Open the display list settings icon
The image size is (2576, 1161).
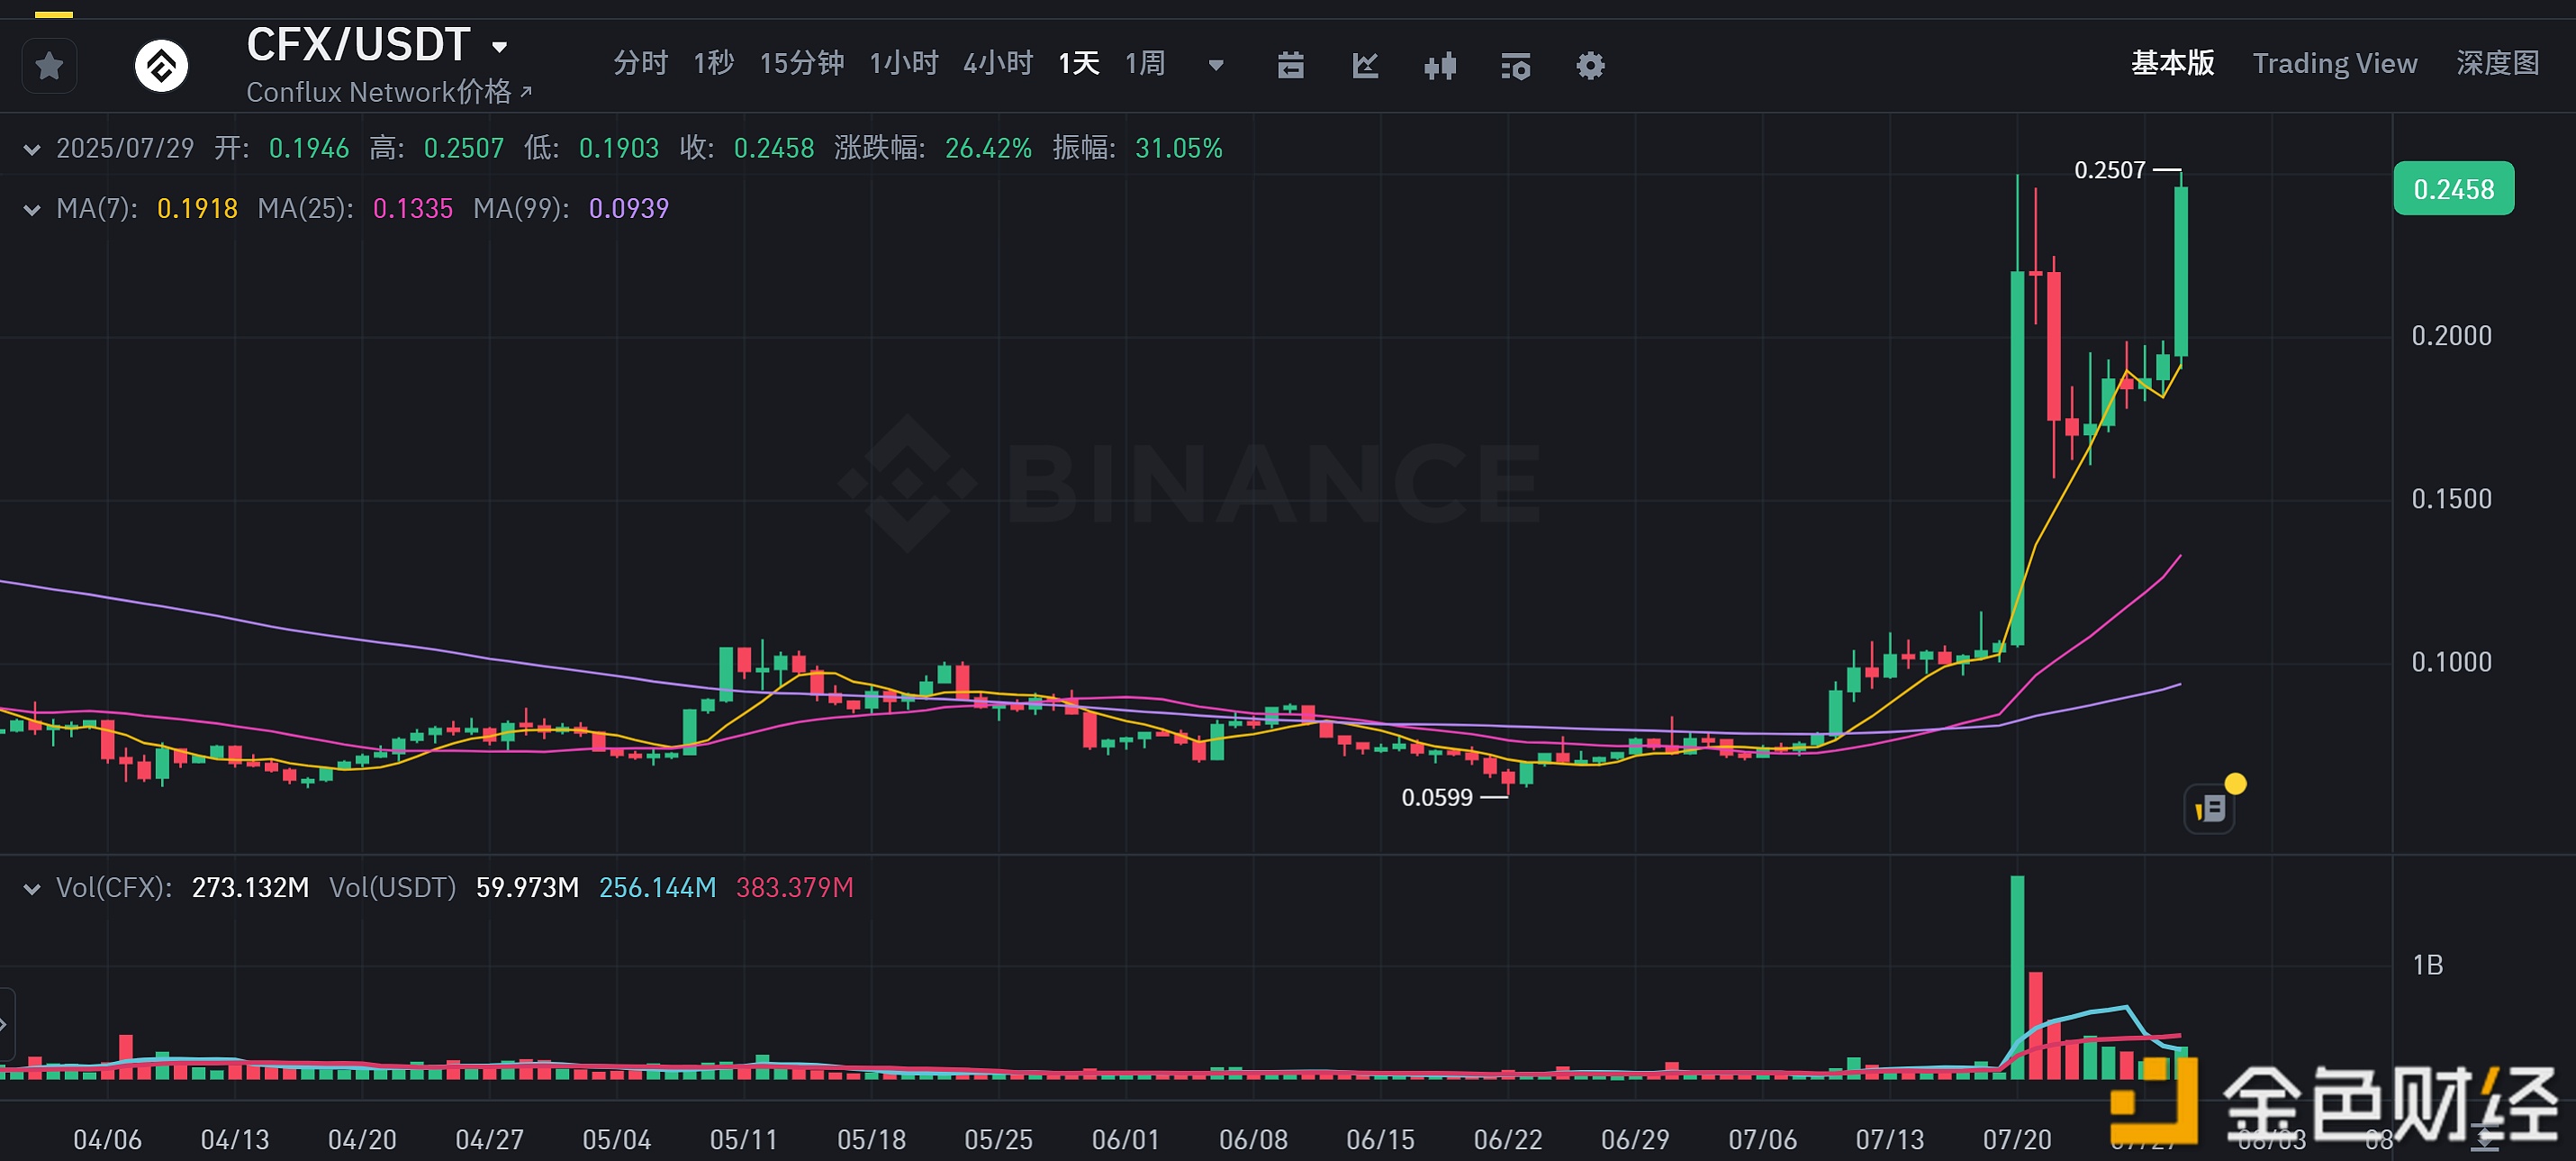(1515, 66)
